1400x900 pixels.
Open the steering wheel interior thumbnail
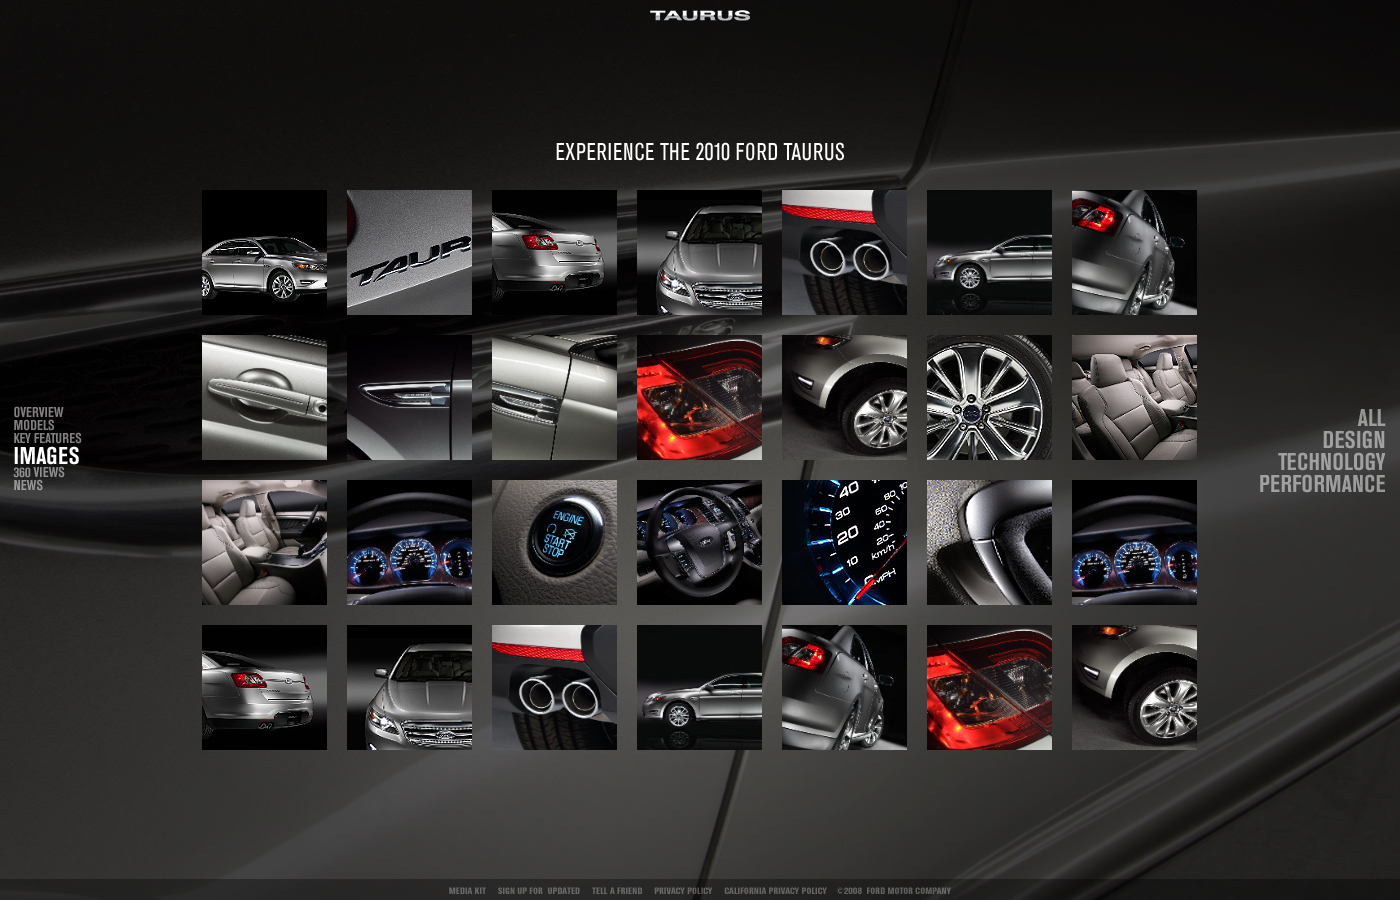tap(699, 542)
